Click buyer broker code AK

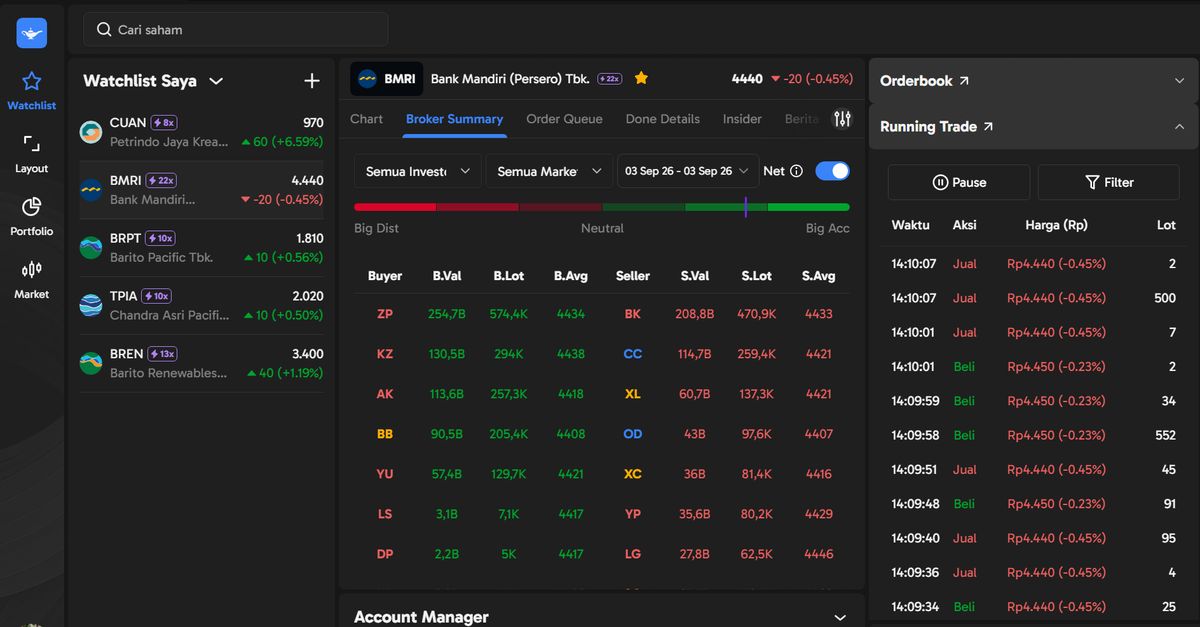click(385, 394)
